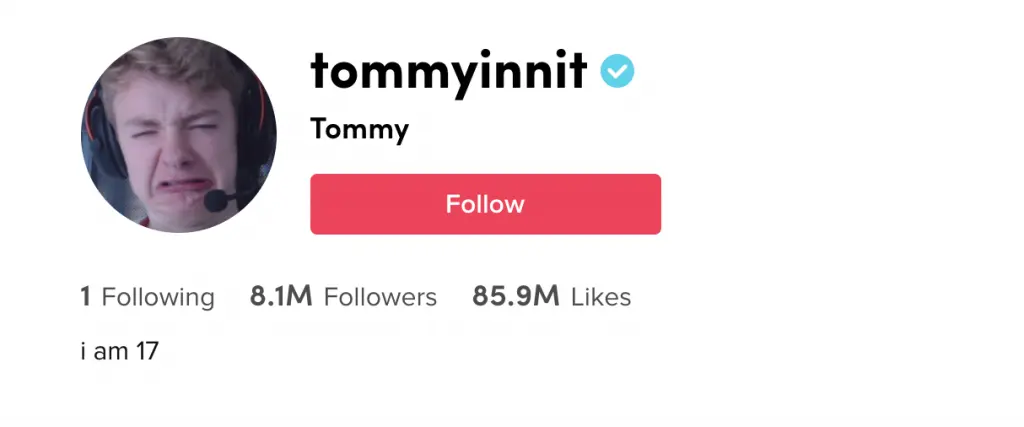
Task: Click the right edge of the Follow button
Action: click(x=651, y=204)
